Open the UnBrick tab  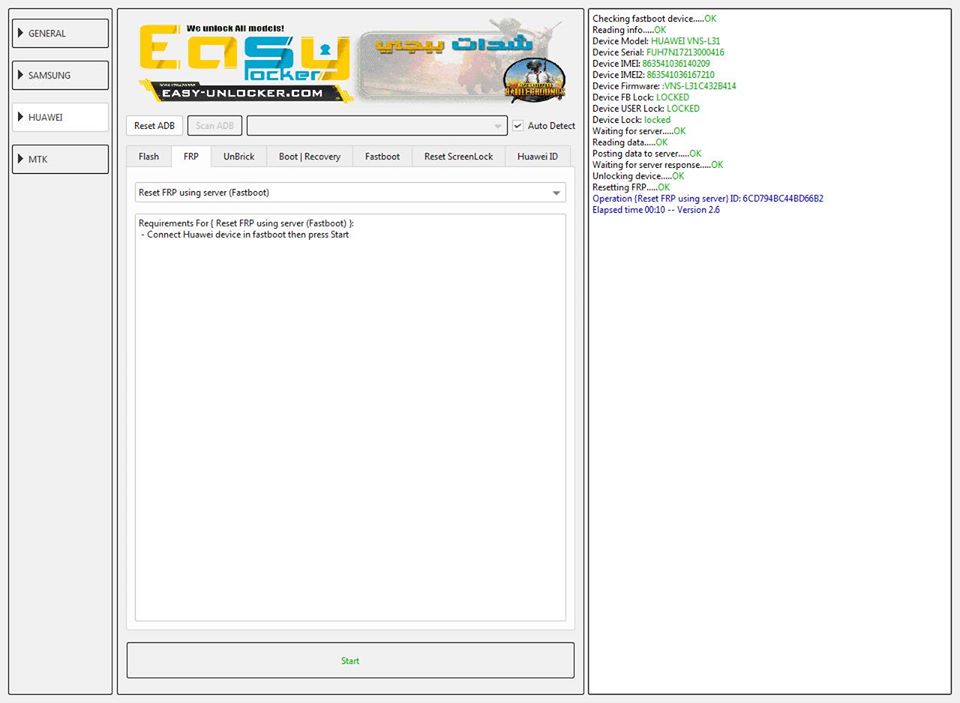[x=239, y=157]
